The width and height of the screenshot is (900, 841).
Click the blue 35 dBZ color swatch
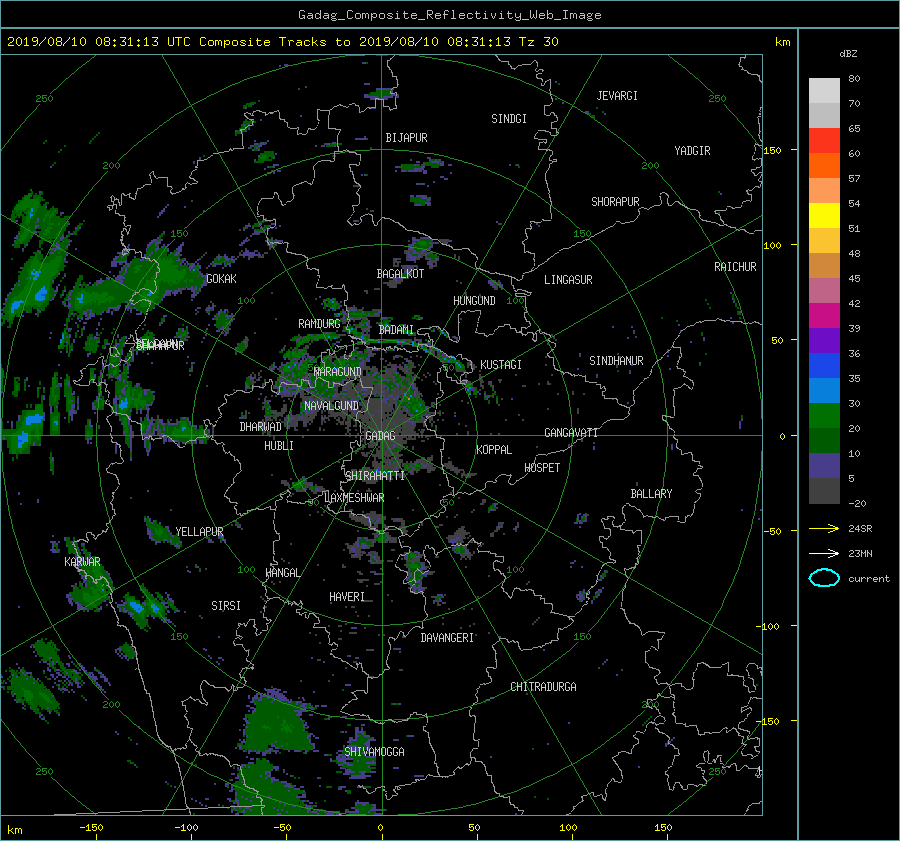tap(824, 366)
